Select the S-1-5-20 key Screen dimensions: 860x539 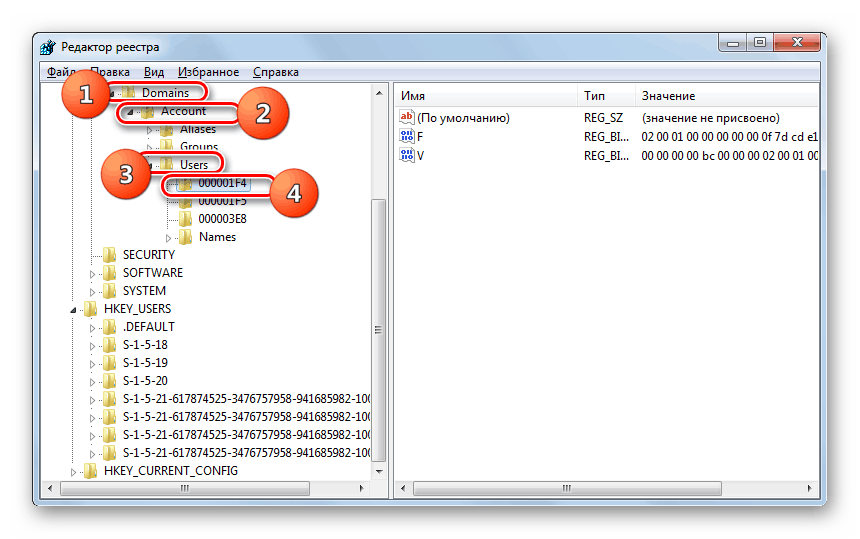coord(145,381)
